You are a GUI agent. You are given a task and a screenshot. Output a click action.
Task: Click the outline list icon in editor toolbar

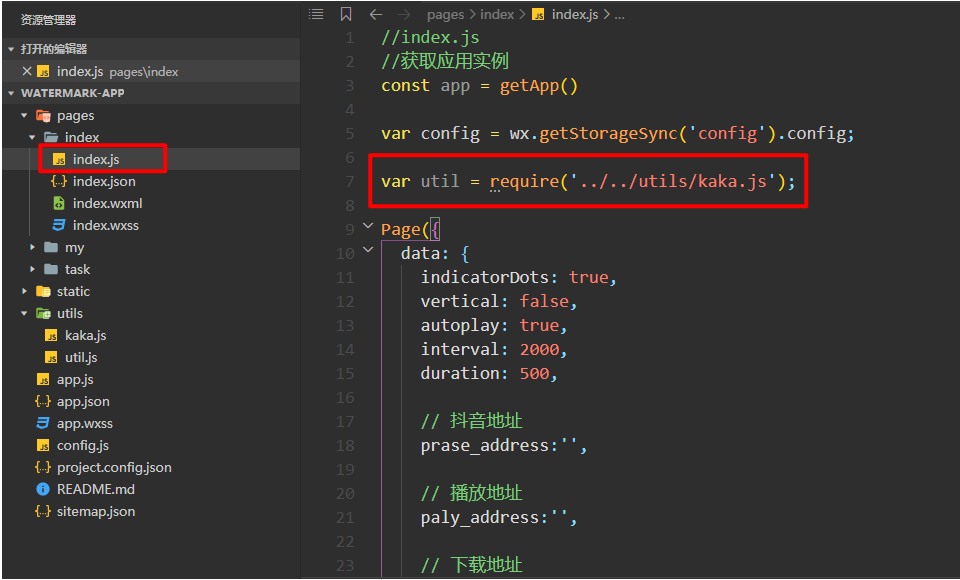click(316, 14)
